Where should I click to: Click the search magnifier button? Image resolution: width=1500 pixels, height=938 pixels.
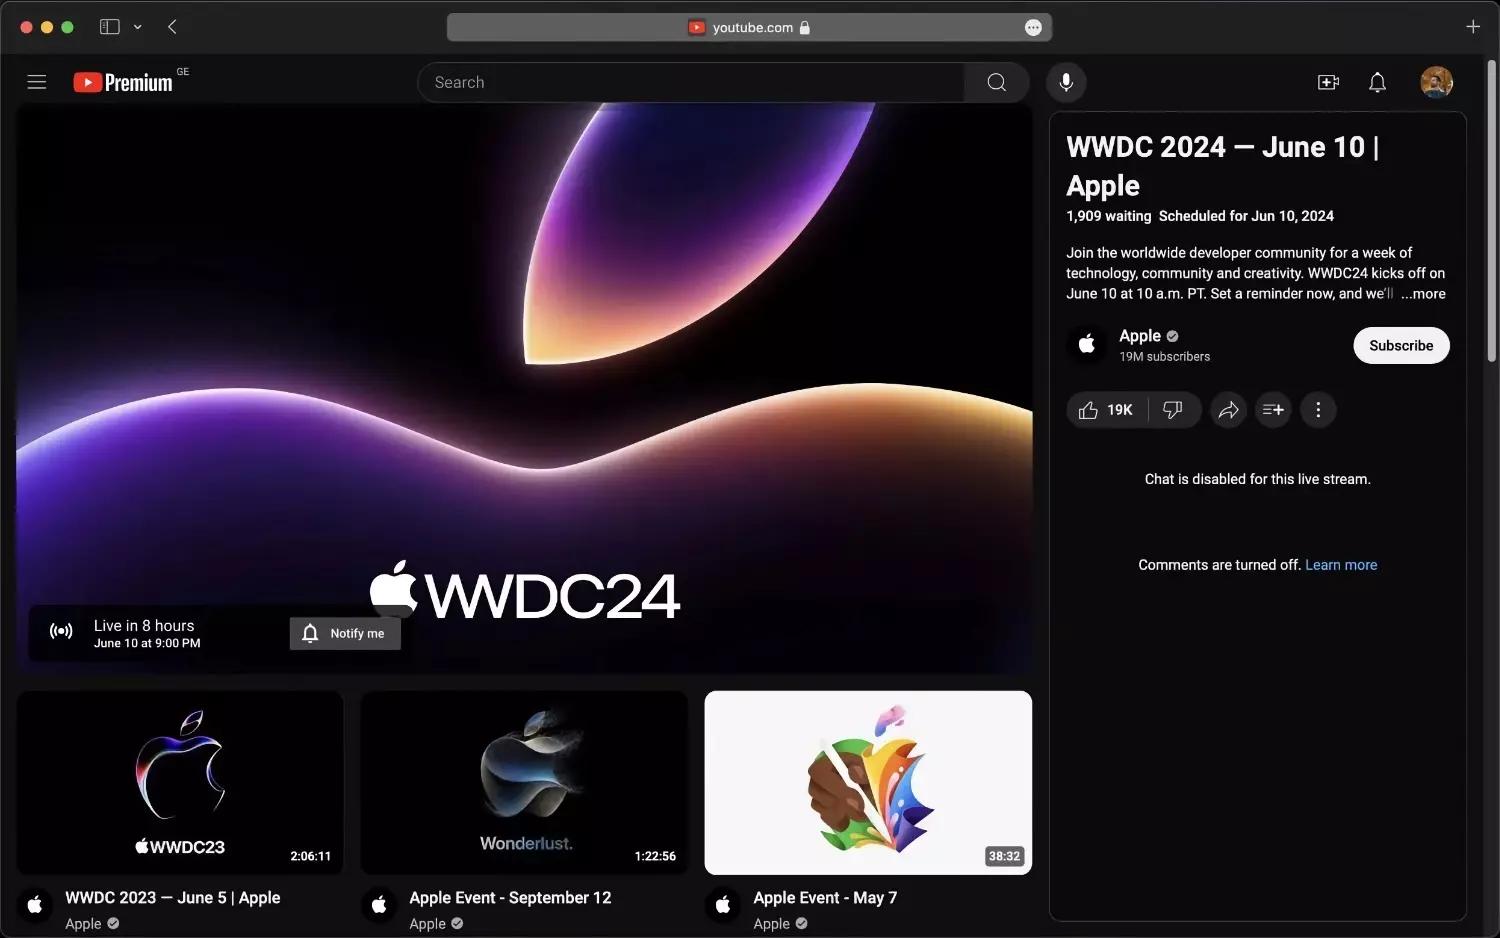[x=997, y=82]
